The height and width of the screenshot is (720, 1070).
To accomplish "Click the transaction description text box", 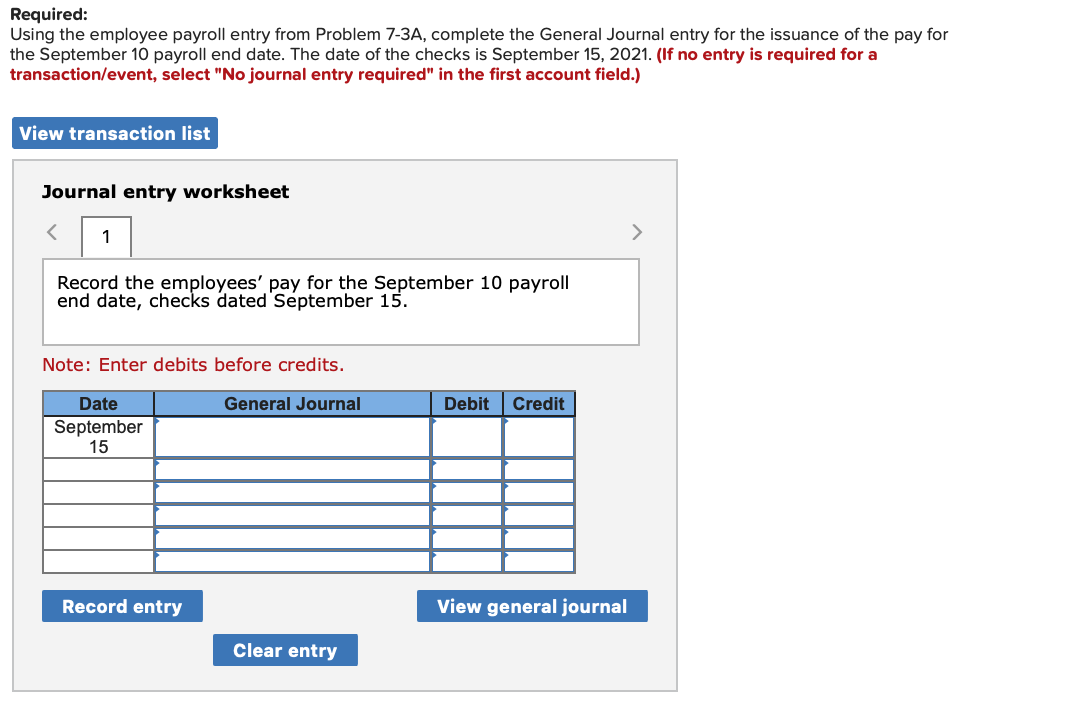I will (x=341, y=300).
